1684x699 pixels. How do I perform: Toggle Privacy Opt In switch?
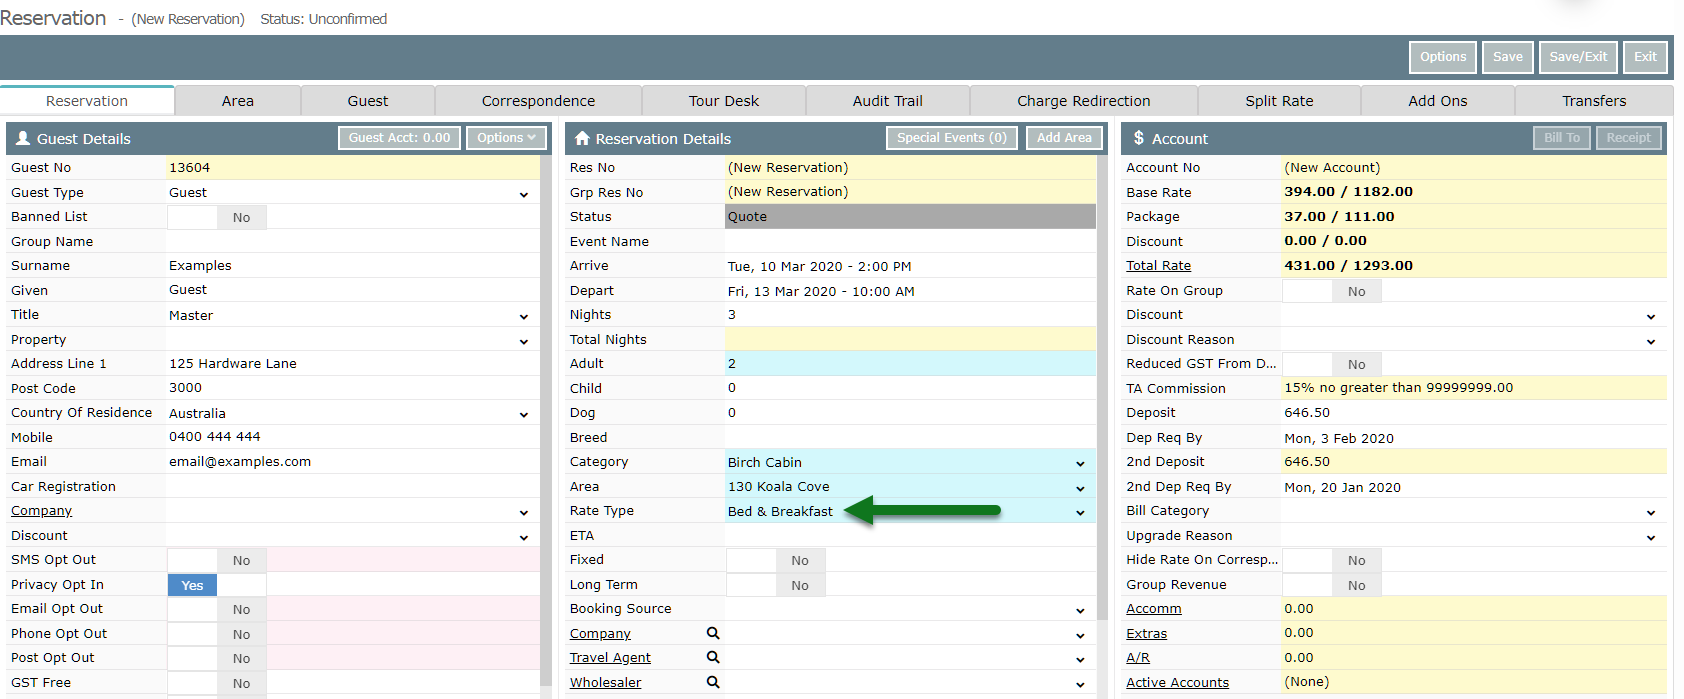[x=217, y=585]
